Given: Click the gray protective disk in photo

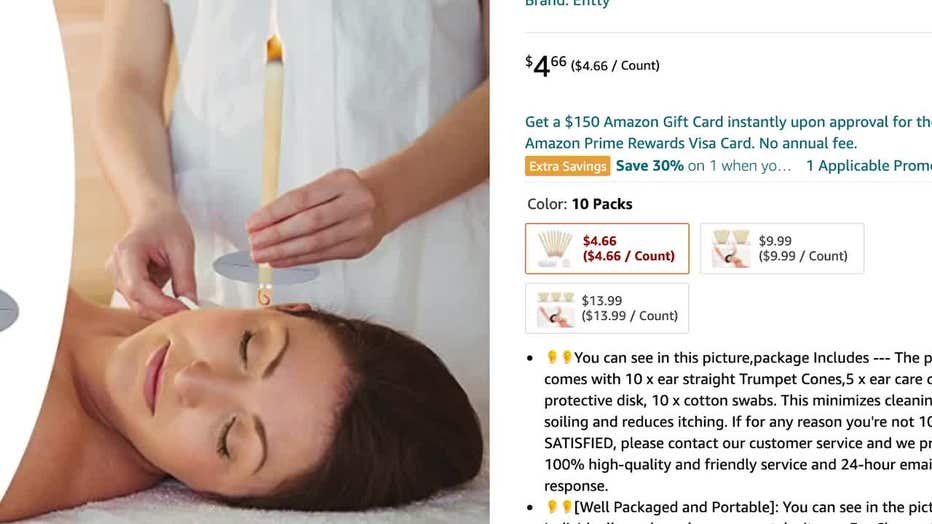Looking at the screenshot, I should pos(266,269).
